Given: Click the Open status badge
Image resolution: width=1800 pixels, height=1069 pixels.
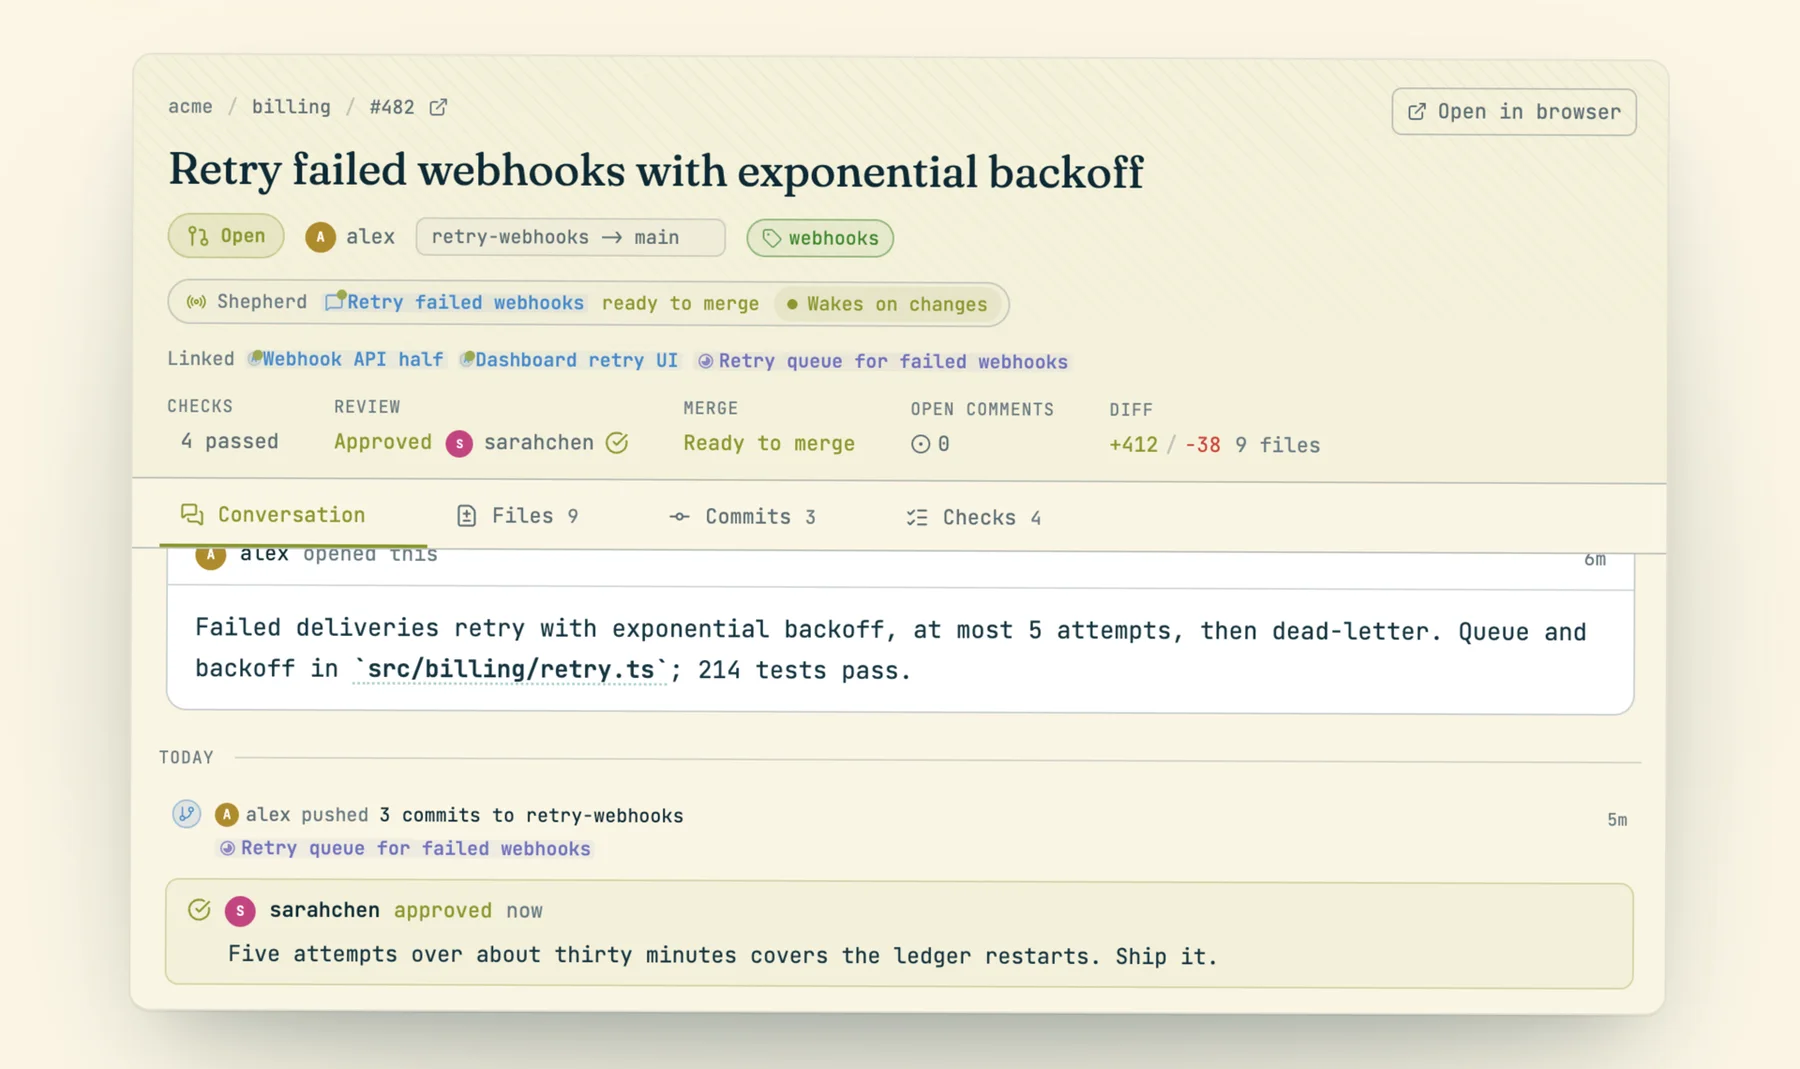Looking at the screenshot, I should pos(226,236).
